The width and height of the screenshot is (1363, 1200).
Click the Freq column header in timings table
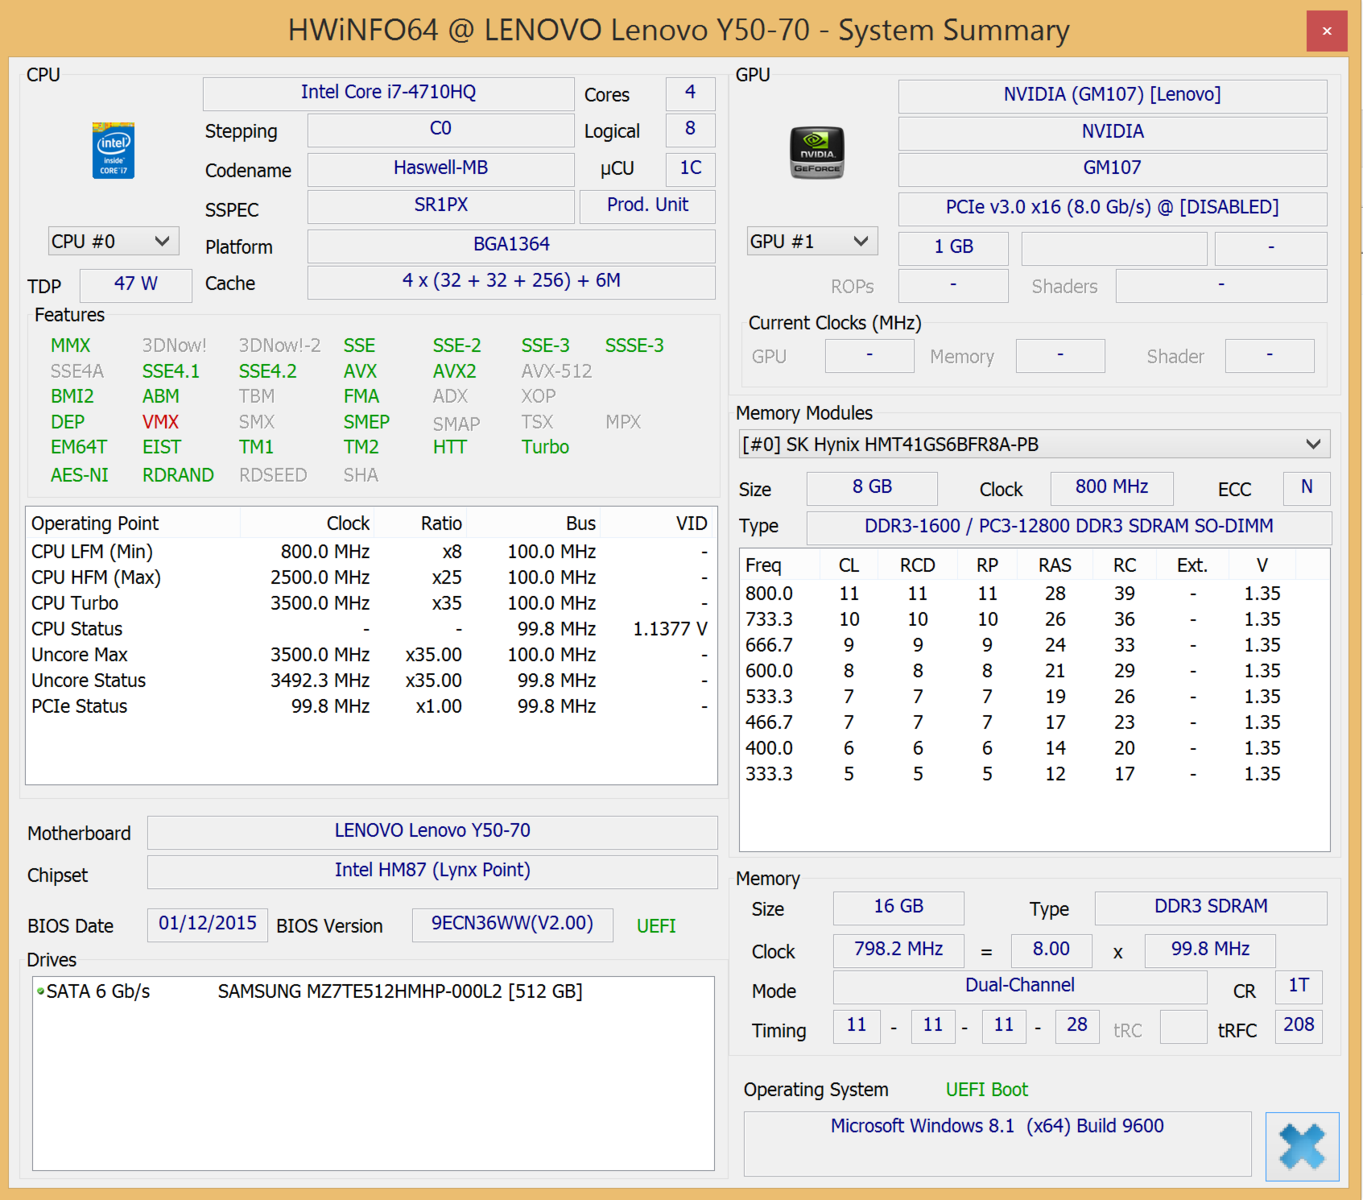(779, 565)
